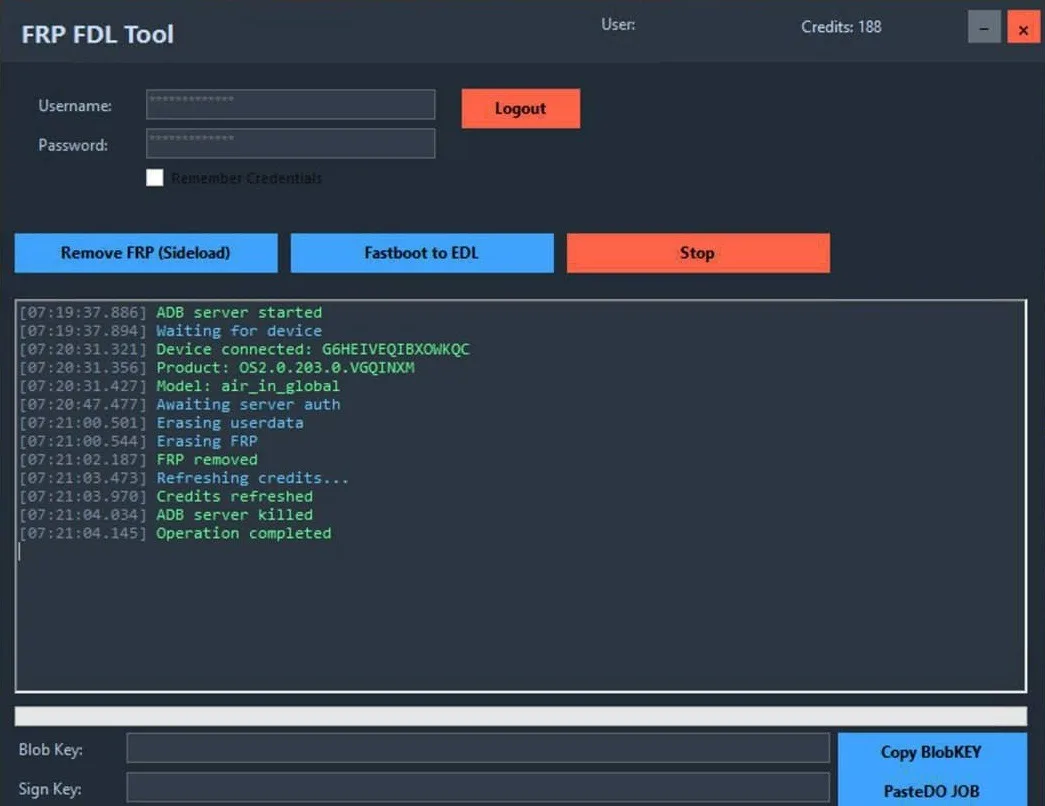Focus the Password input field
Screen dimensions: 1045x806
[291, 143]
